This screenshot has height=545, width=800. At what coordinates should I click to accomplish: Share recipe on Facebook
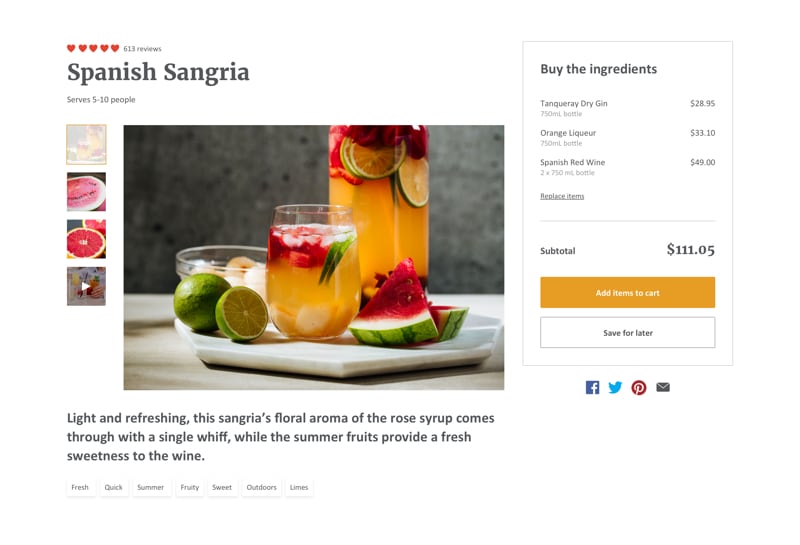(592, 387)
